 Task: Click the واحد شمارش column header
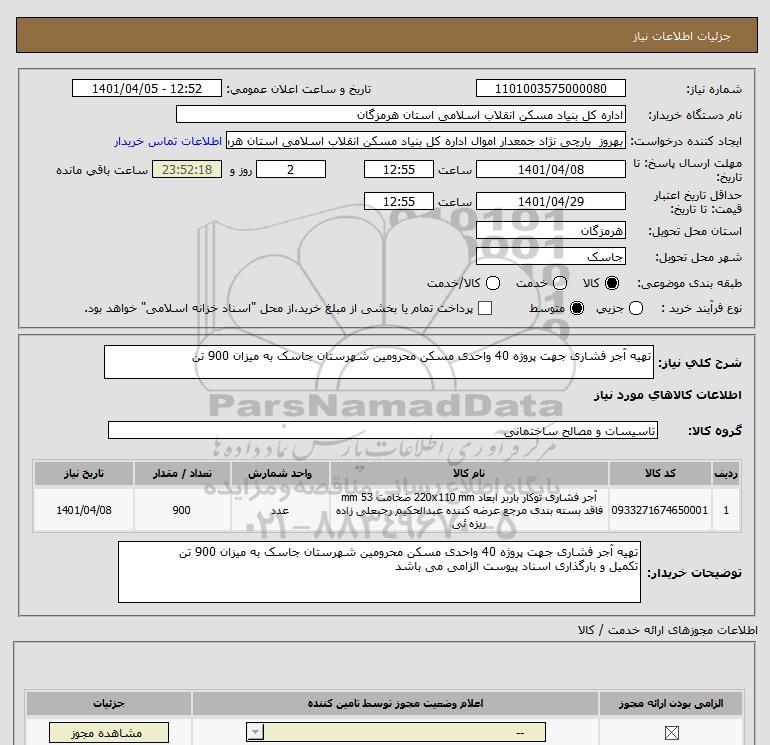point(280,473)
